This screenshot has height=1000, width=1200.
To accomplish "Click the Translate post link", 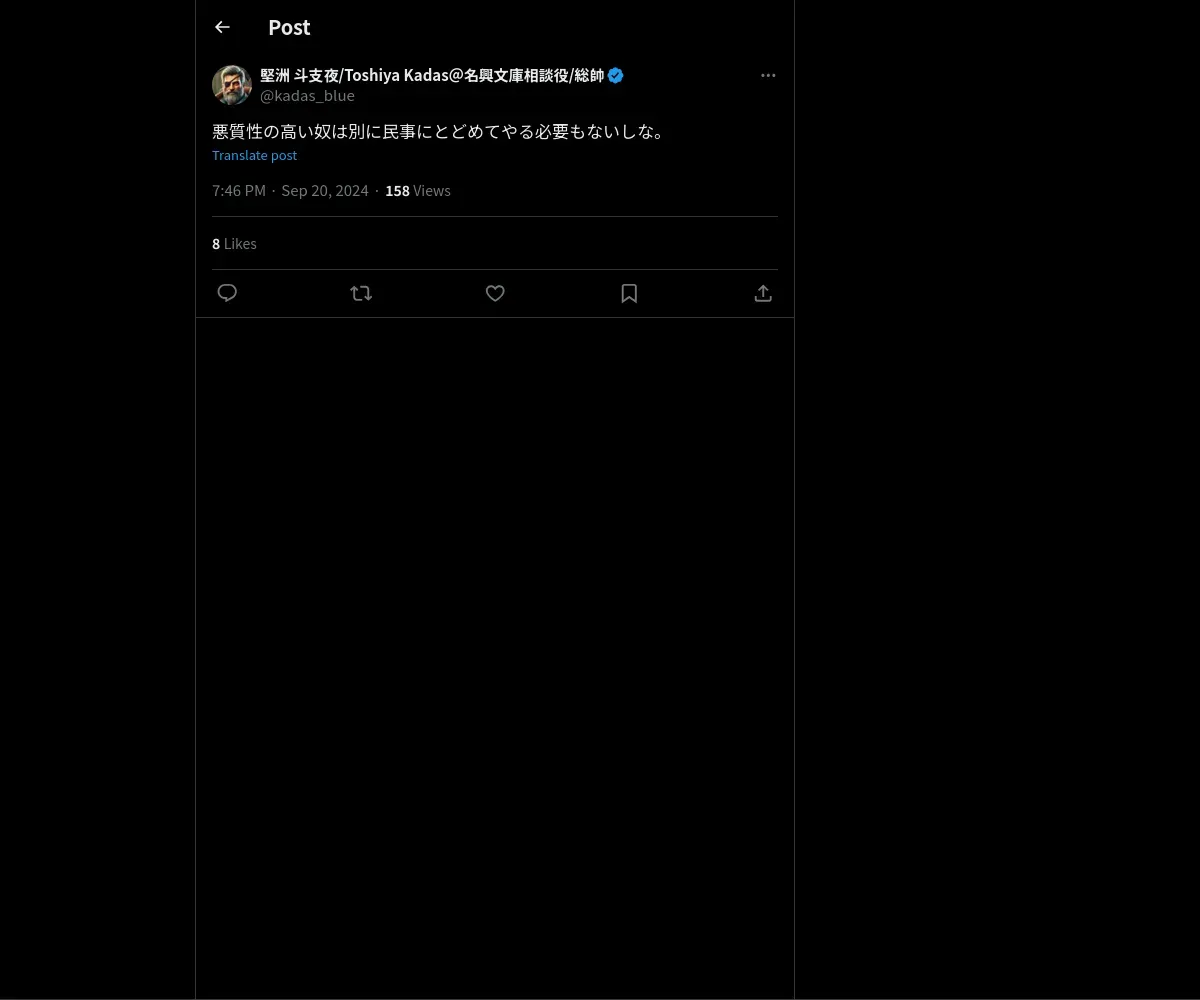I will [x=254, y=155].
